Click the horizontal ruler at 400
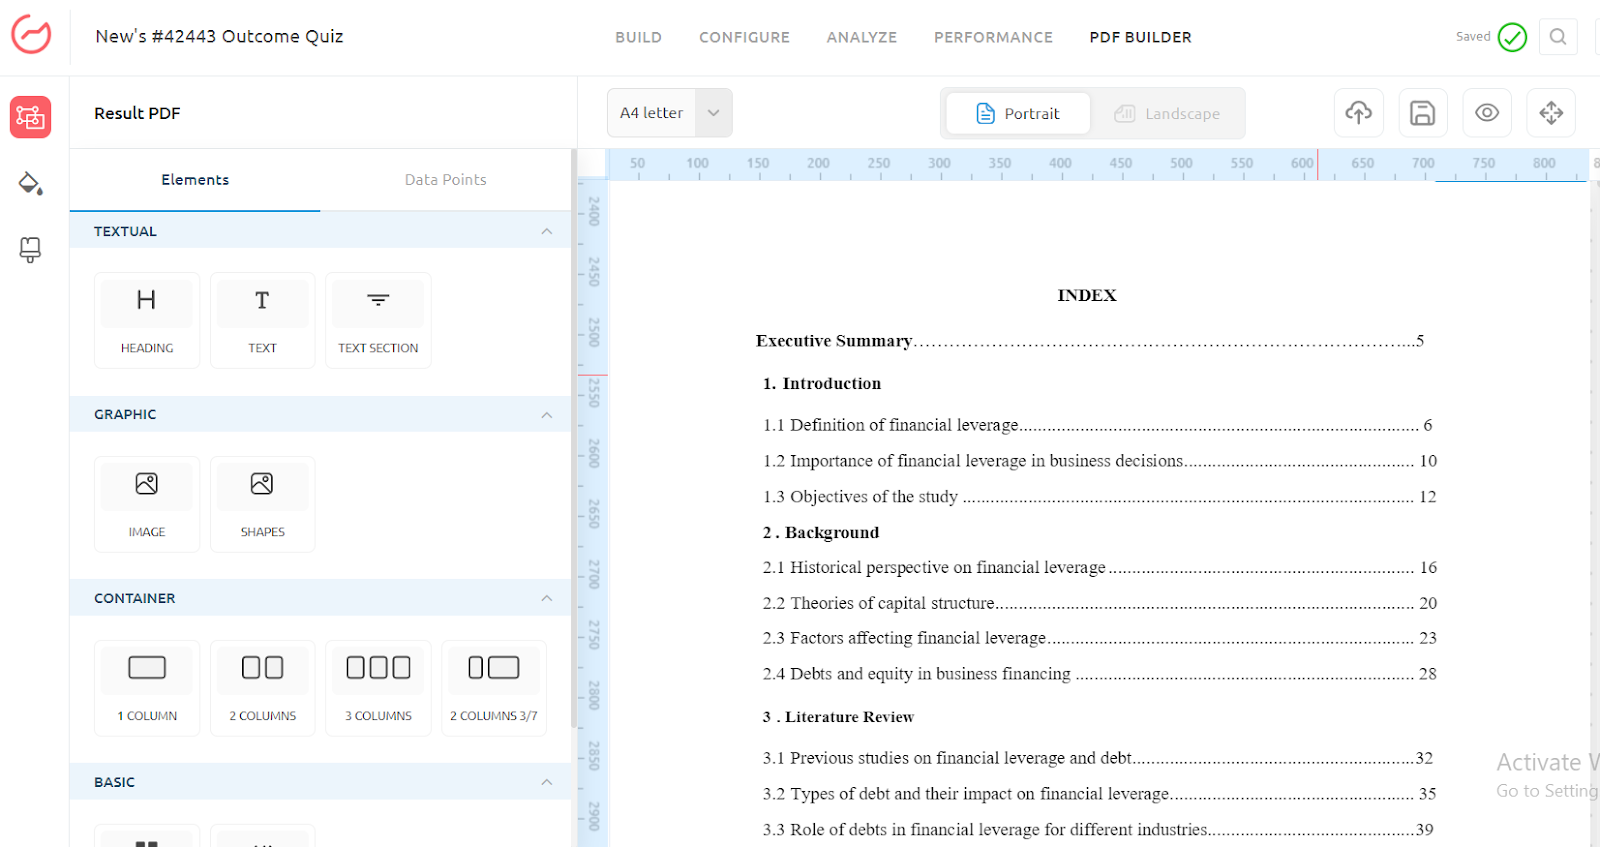 1060,163
